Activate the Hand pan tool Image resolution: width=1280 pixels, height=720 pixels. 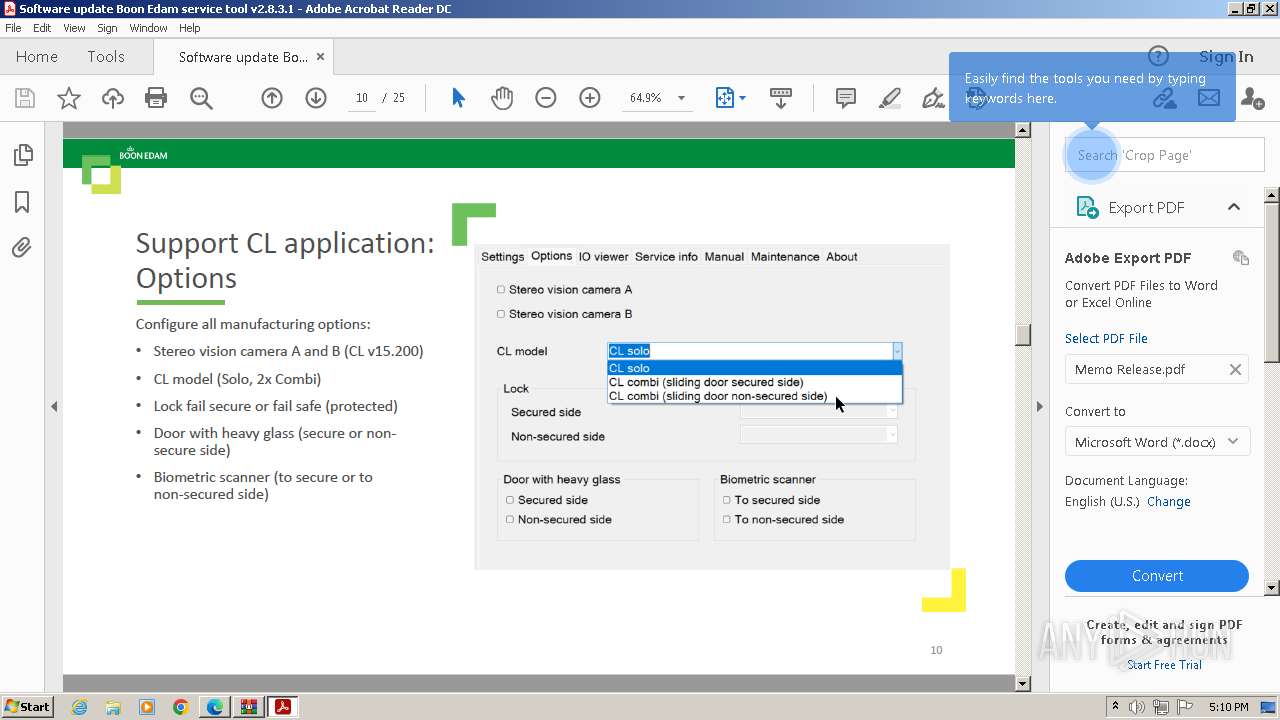(x=502, y=98)
